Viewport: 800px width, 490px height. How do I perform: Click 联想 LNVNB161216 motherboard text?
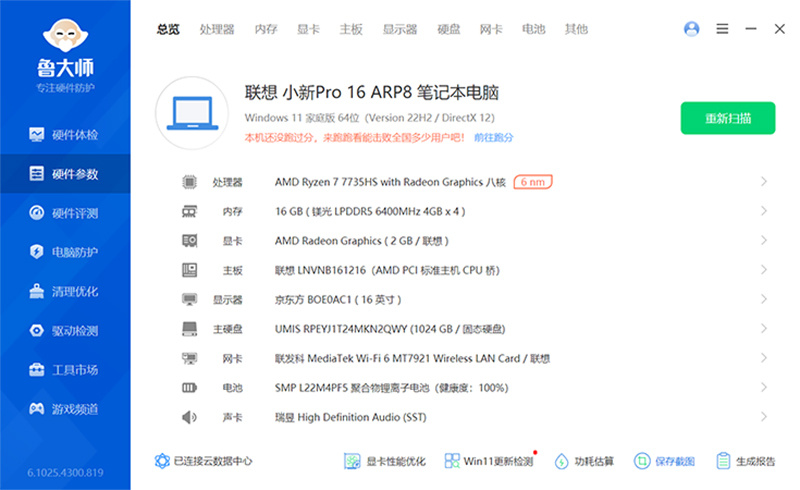pos(387,270)
